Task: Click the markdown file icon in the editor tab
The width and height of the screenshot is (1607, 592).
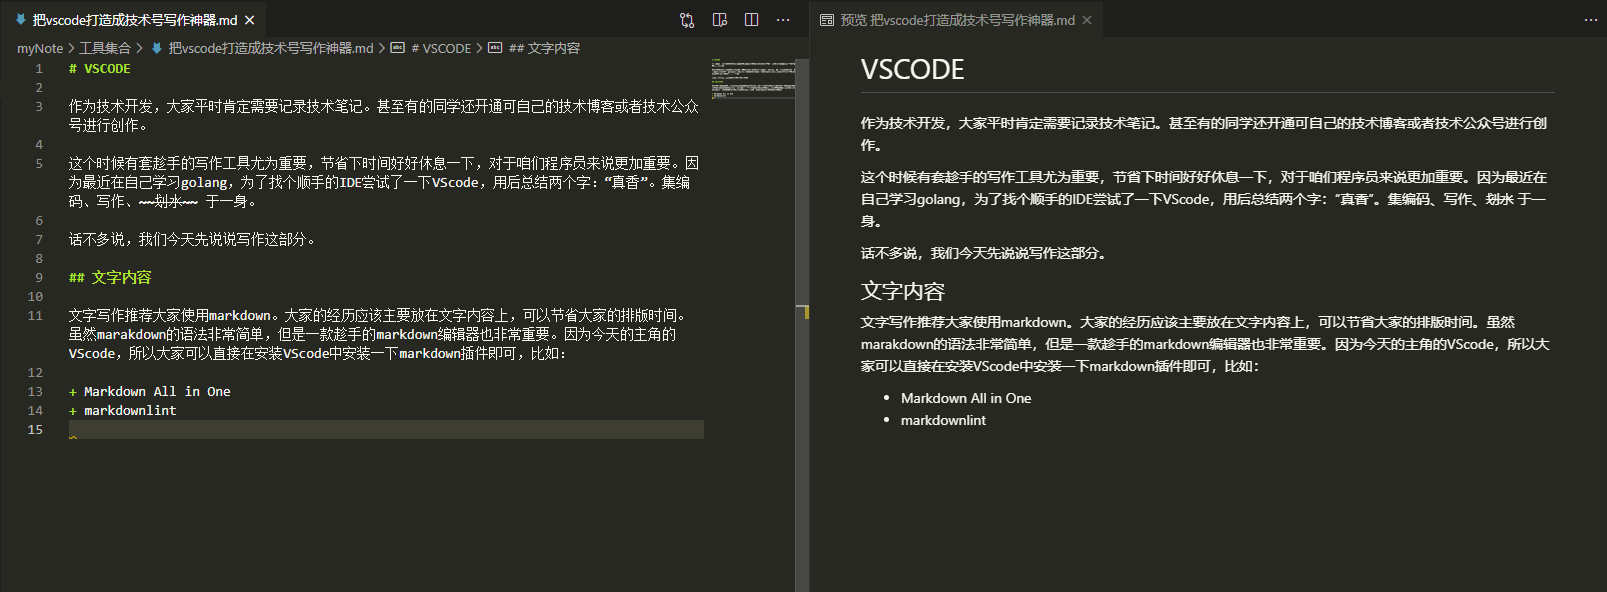Action: point(21,20)
